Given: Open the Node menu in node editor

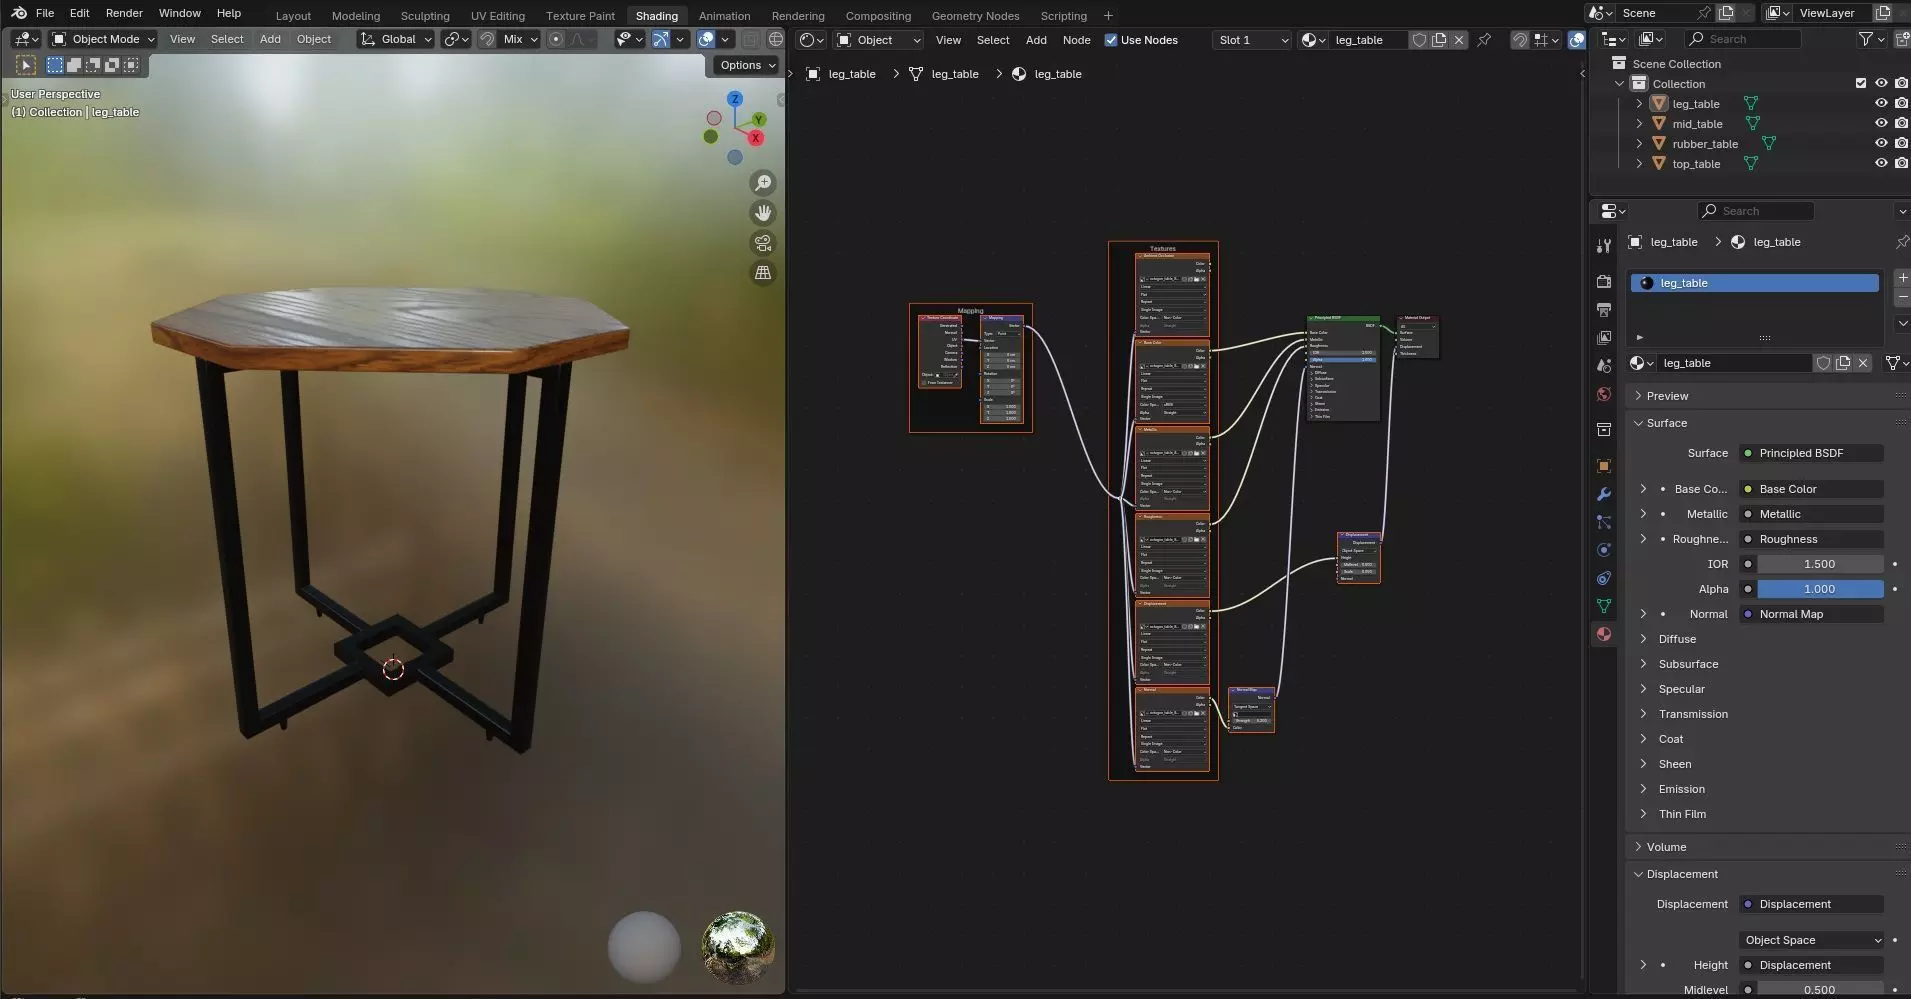Looking at the screenshot, I should click(x=1076, y=40).
